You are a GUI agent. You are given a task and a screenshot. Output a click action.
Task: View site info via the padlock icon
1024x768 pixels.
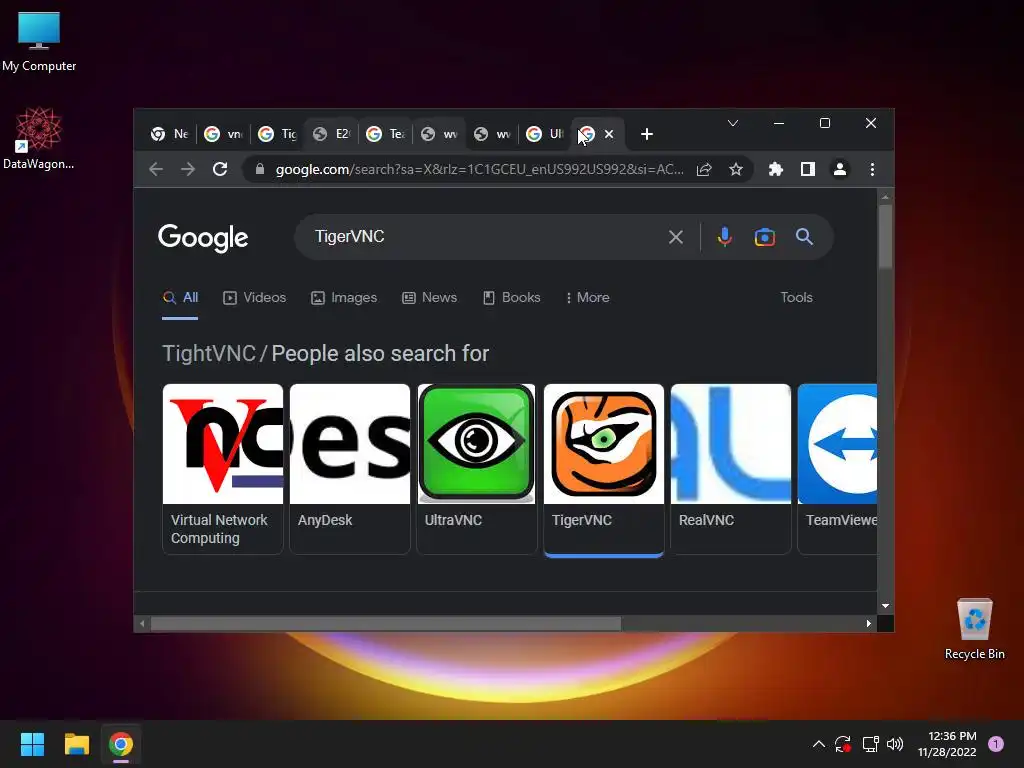click(260, 169)
